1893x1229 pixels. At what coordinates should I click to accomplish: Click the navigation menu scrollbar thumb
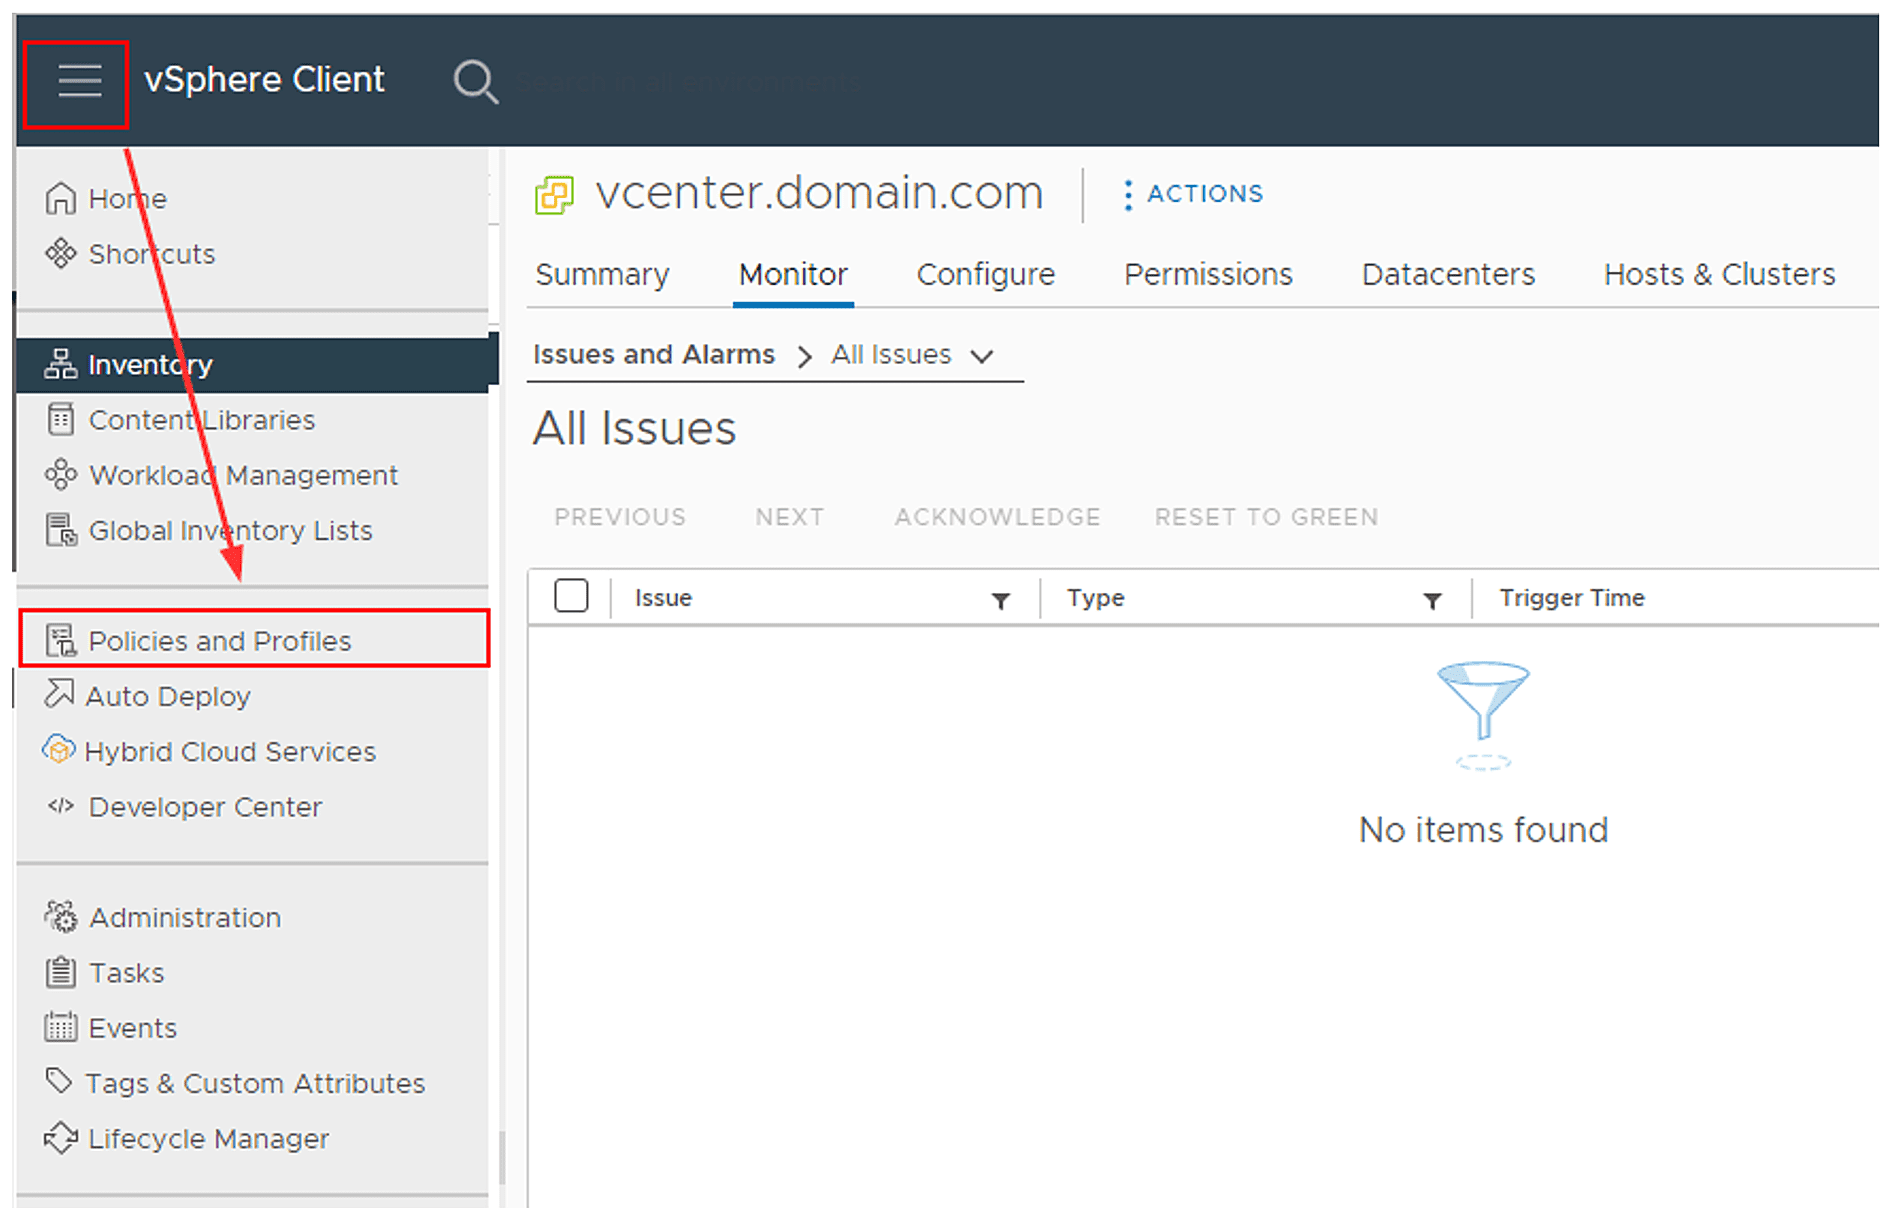[x=501, y=1157]
